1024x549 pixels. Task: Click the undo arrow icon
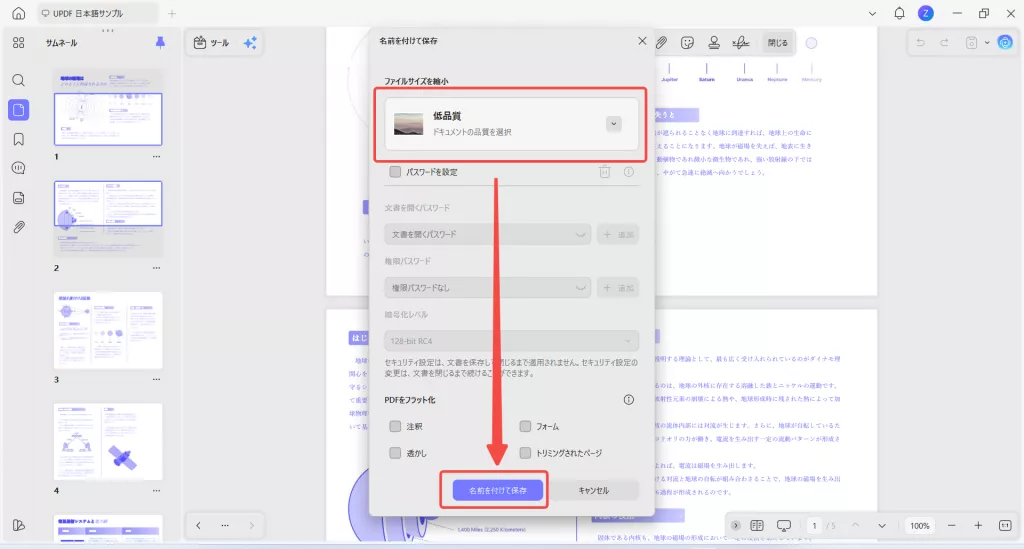point(920,42)
